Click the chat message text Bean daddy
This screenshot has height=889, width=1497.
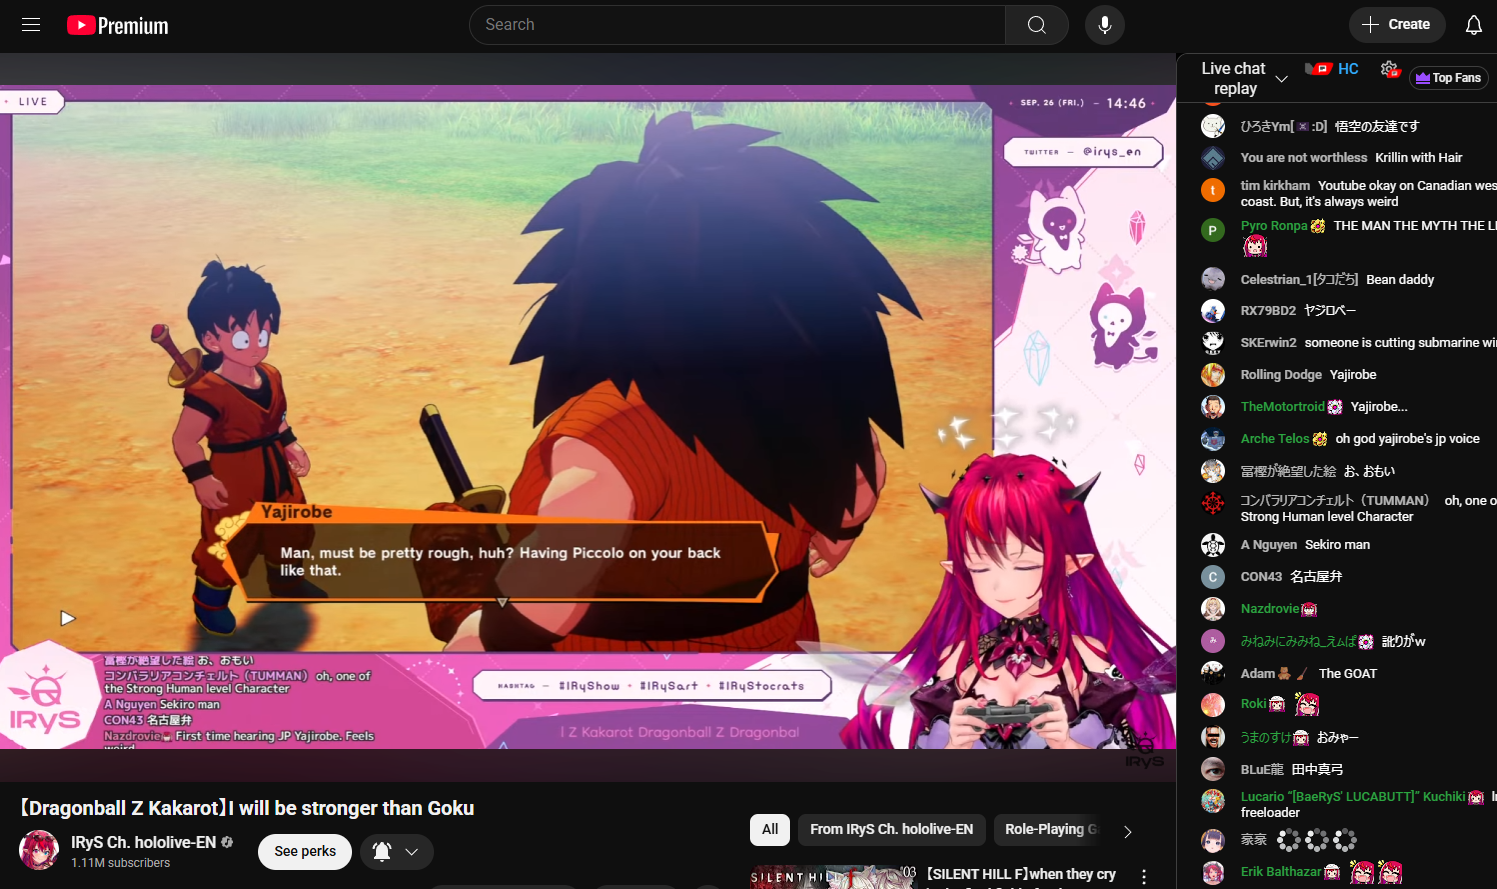tap(1400, 280)
